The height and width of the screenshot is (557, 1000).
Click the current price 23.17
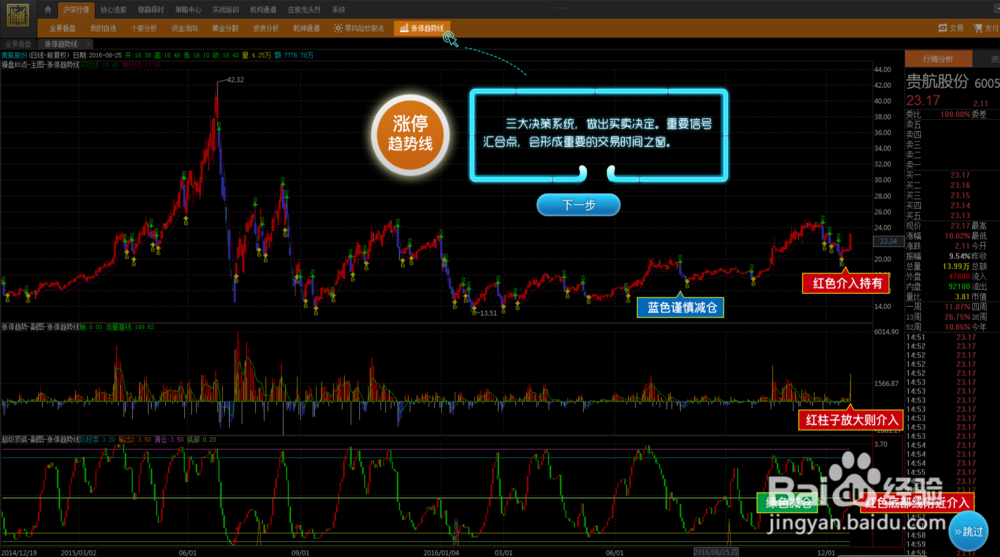923,101
